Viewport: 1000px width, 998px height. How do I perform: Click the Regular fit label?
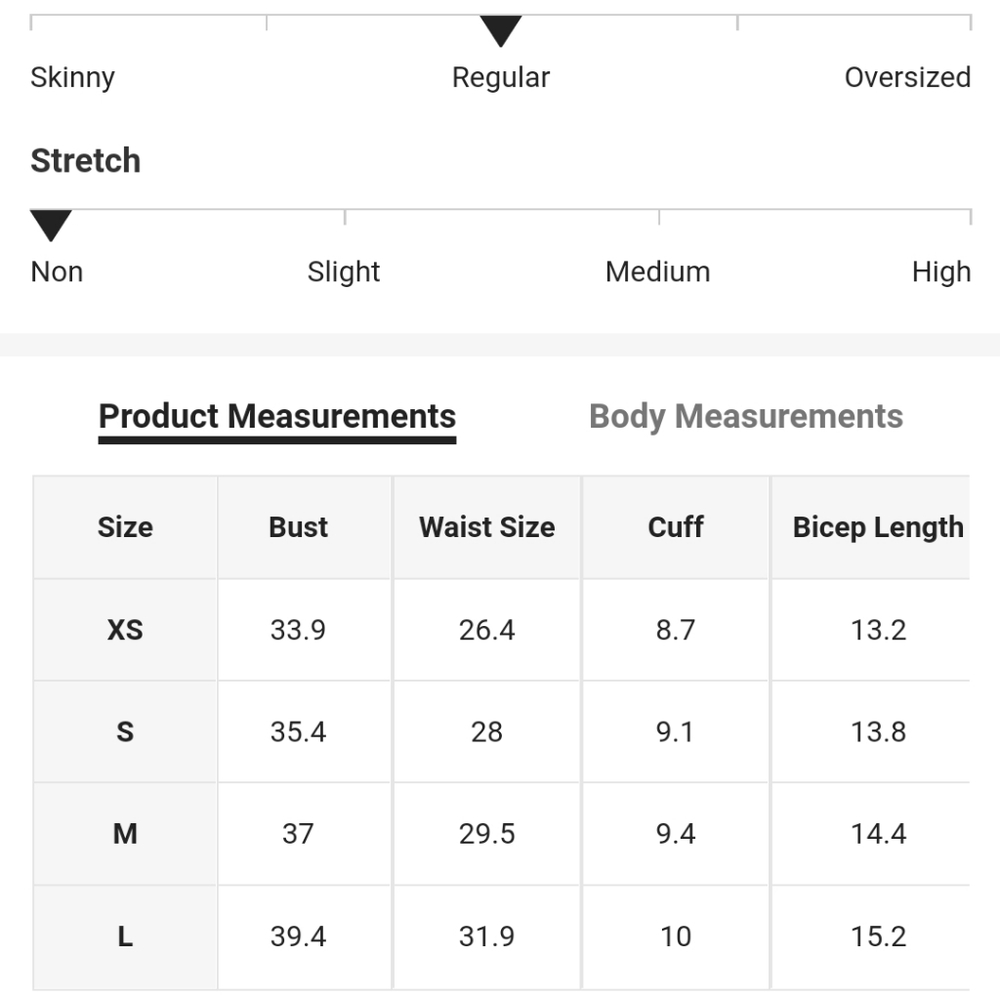pos(501,78)
